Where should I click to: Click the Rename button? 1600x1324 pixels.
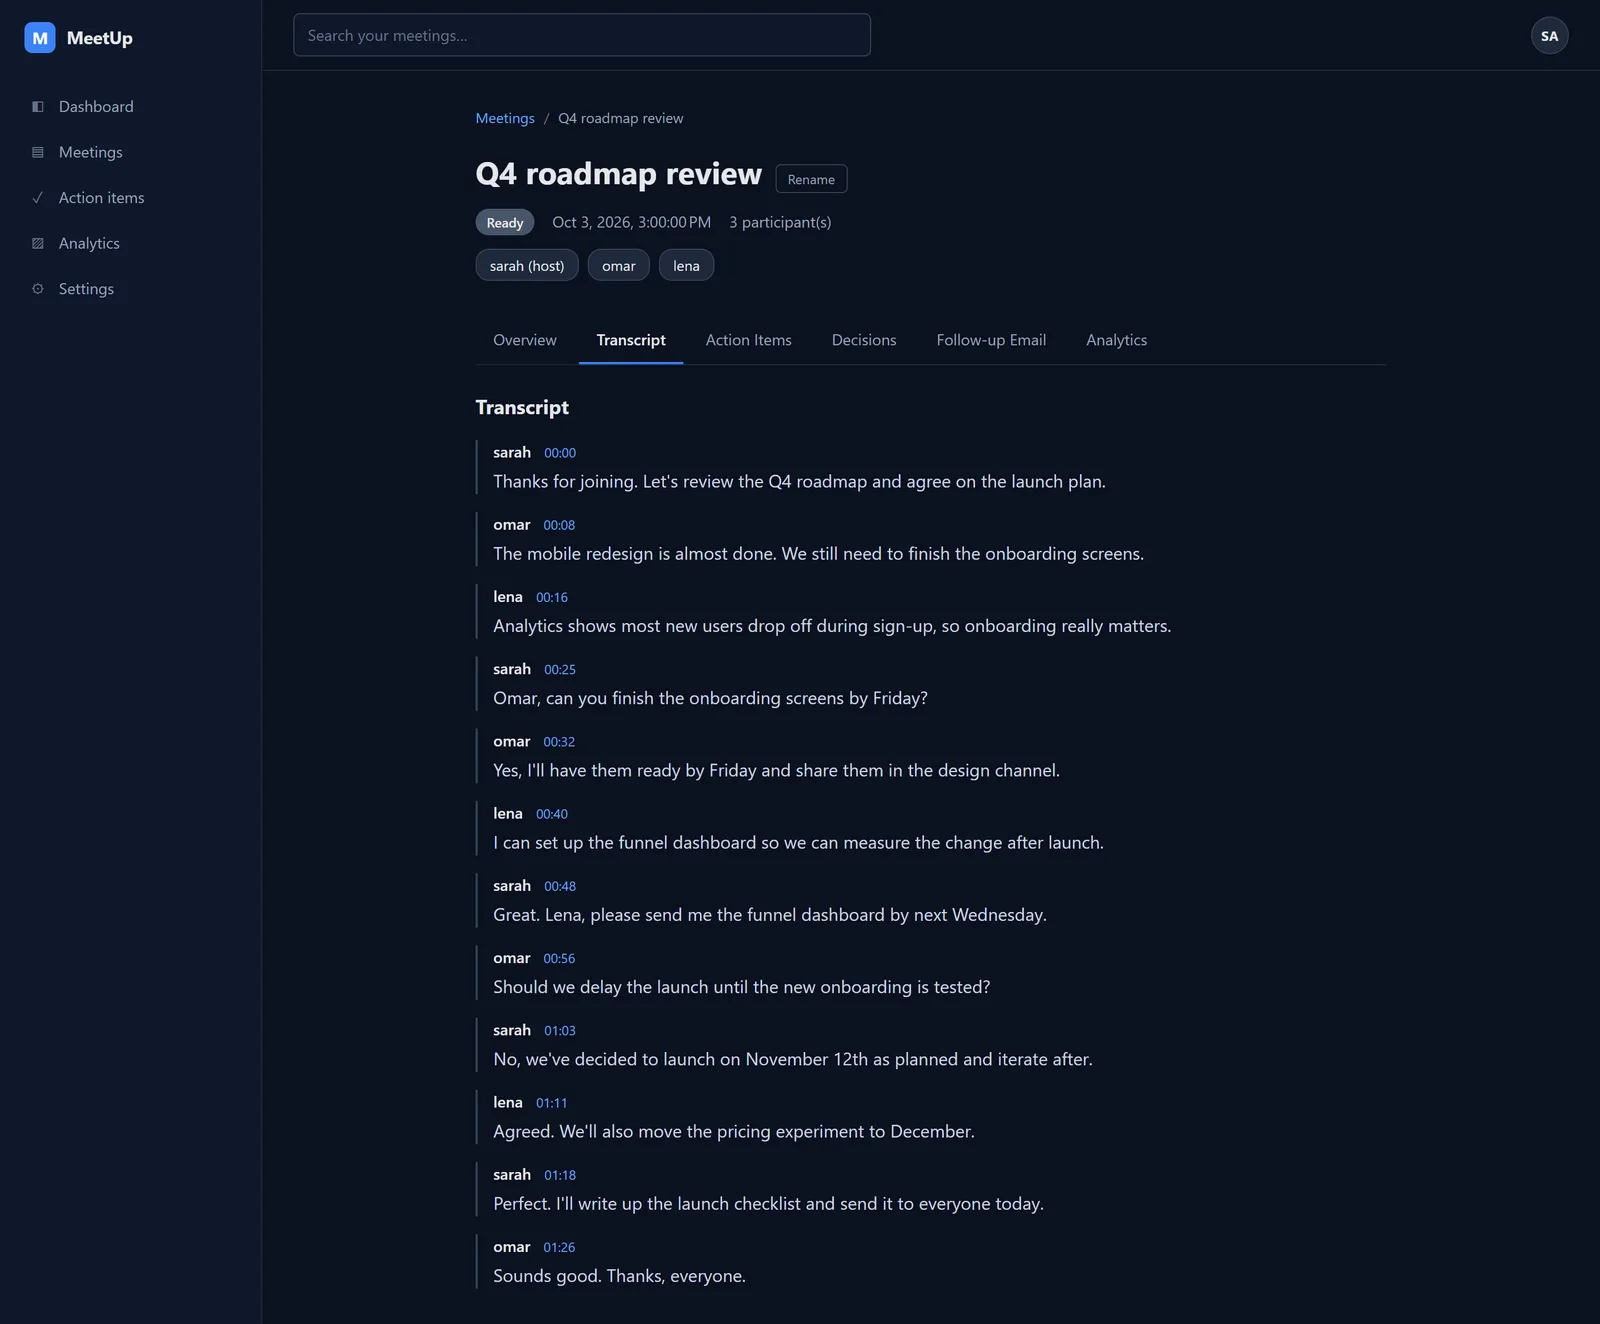pyautogui.click(x=811, y=179)
